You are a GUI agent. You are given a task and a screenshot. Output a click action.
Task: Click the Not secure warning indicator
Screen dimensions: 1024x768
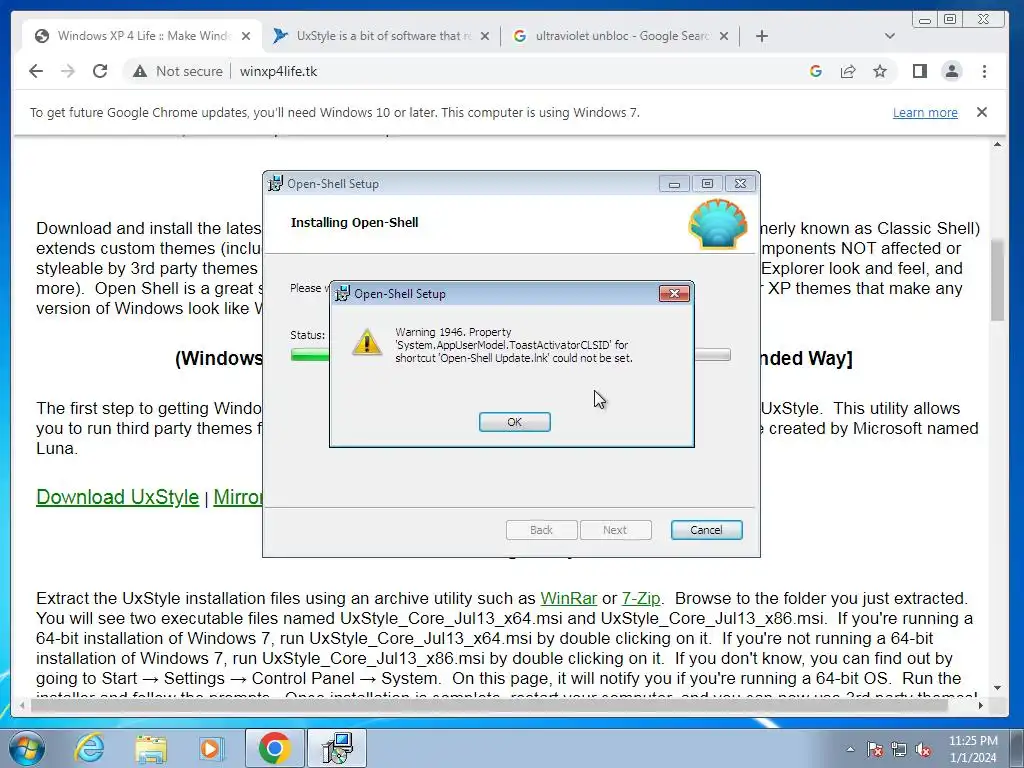178,71
